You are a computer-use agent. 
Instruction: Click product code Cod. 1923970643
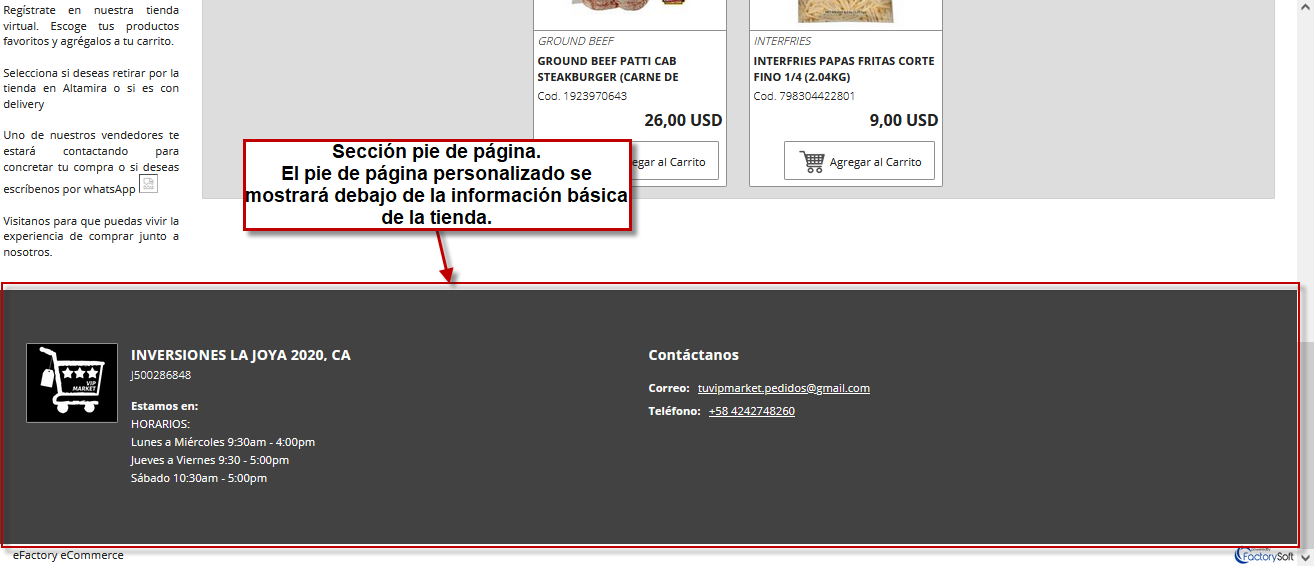coord(582,96)
